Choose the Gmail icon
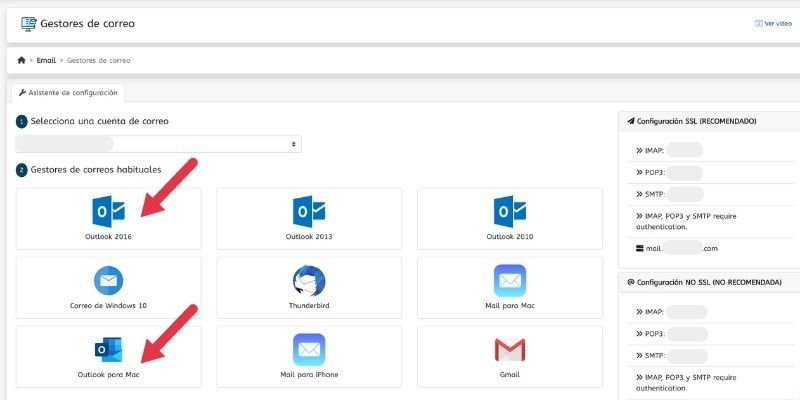800x400 pixels. (510, 349)
